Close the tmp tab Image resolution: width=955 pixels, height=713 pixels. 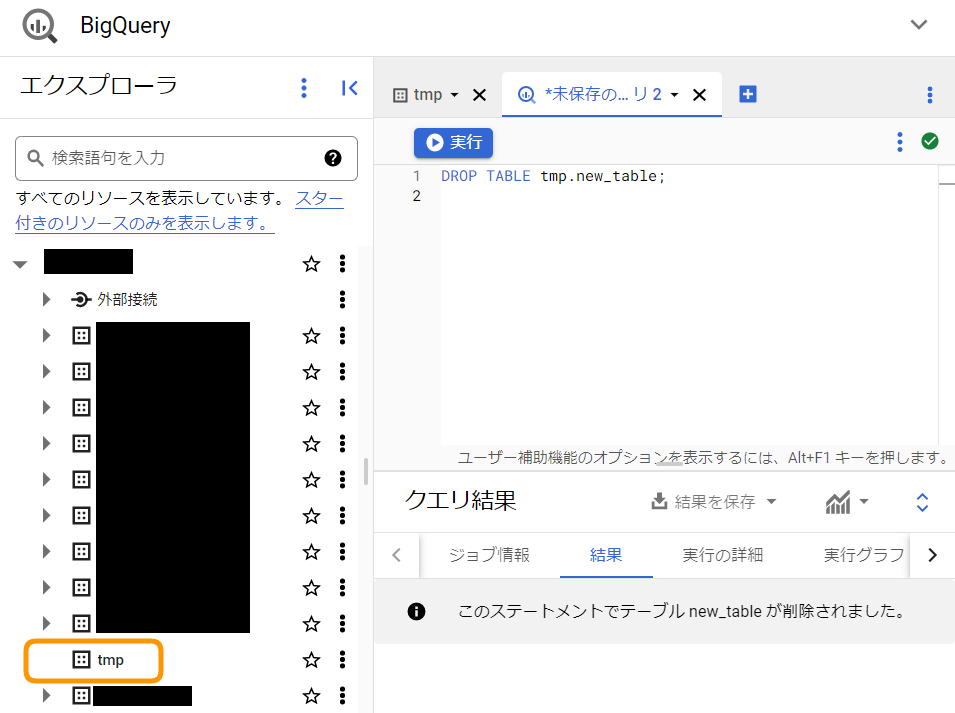coord(479,95)
